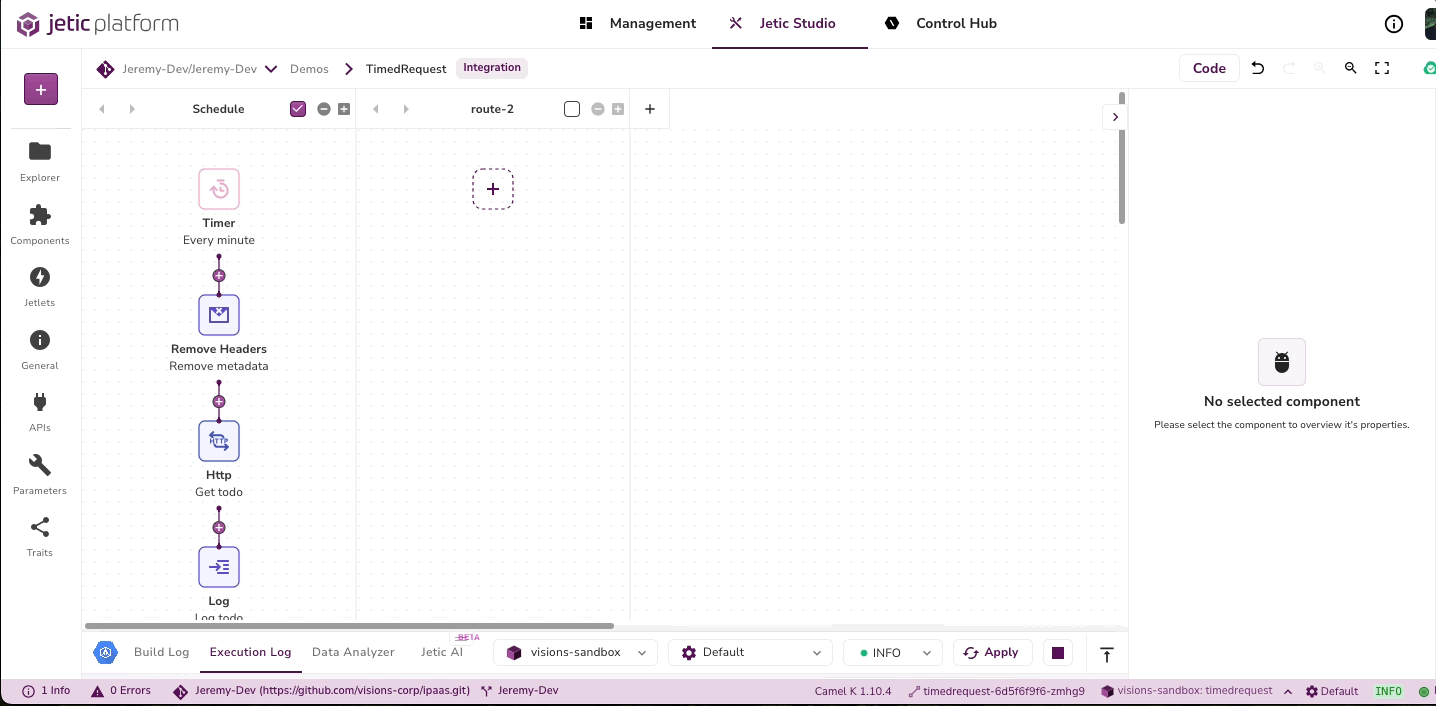Image resolution: width=1436 pixels, height=706 pixels.
Task: Open the General info panel
Action: [x=40, y=350]
